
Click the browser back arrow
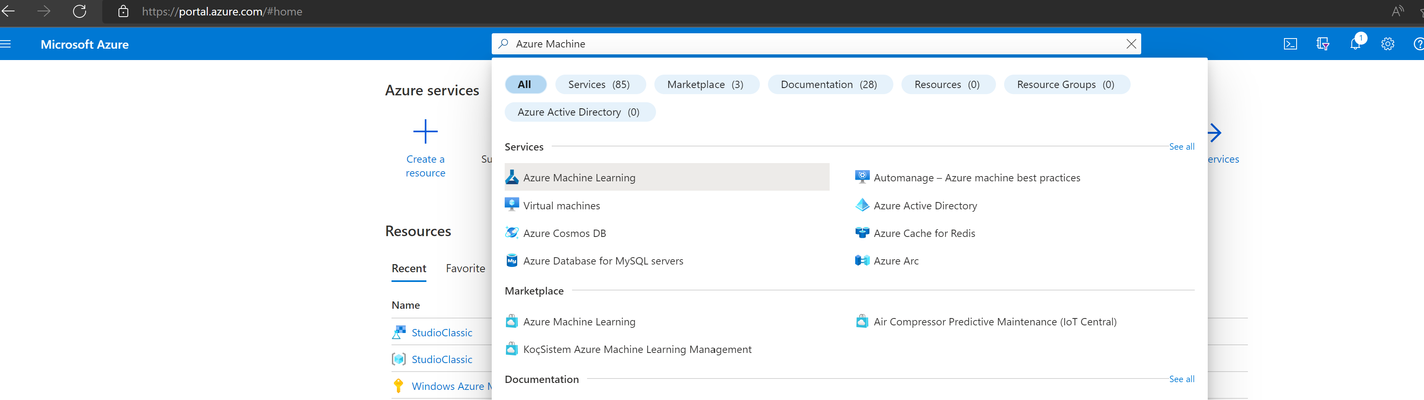9,11
